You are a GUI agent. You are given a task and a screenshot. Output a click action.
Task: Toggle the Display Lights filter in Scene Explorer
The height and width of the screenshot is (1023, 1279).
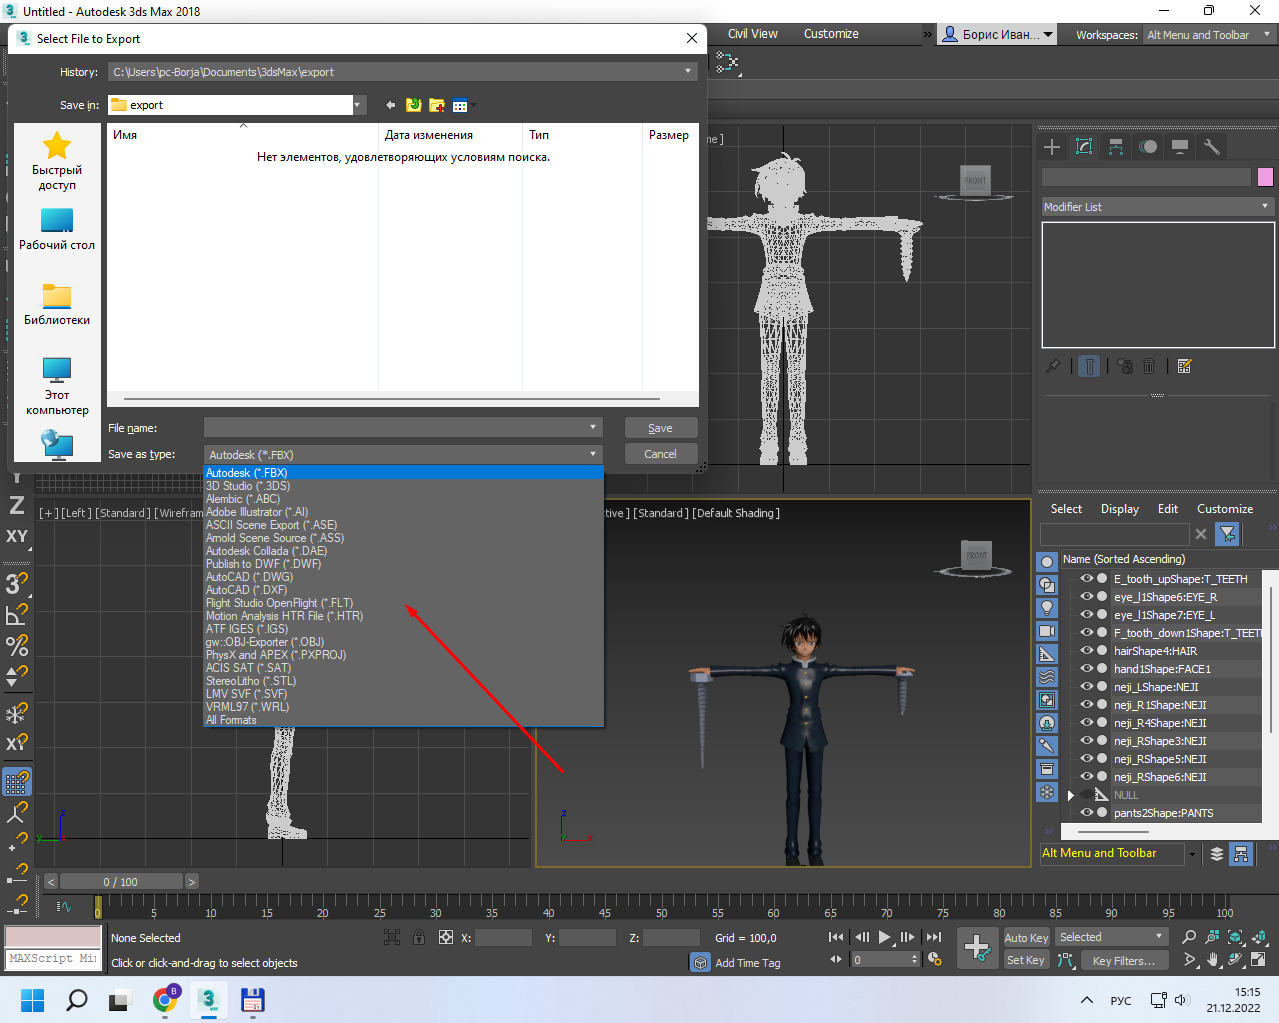point(1047,607)
